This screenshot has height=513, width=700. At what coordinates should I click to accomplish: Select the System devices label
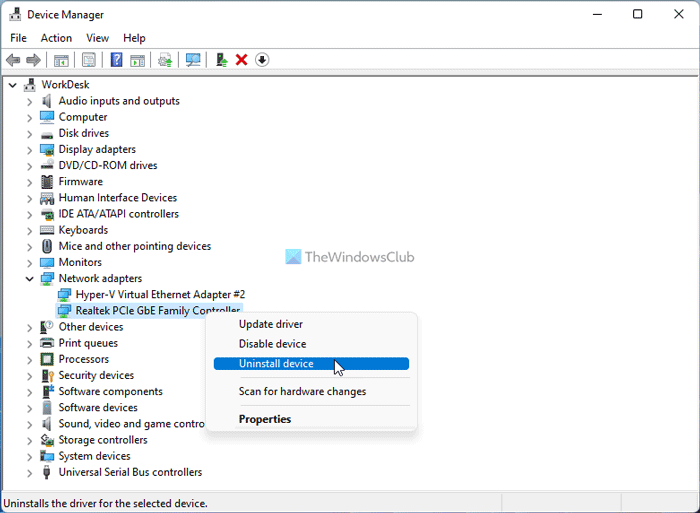[x=95, y=456]
